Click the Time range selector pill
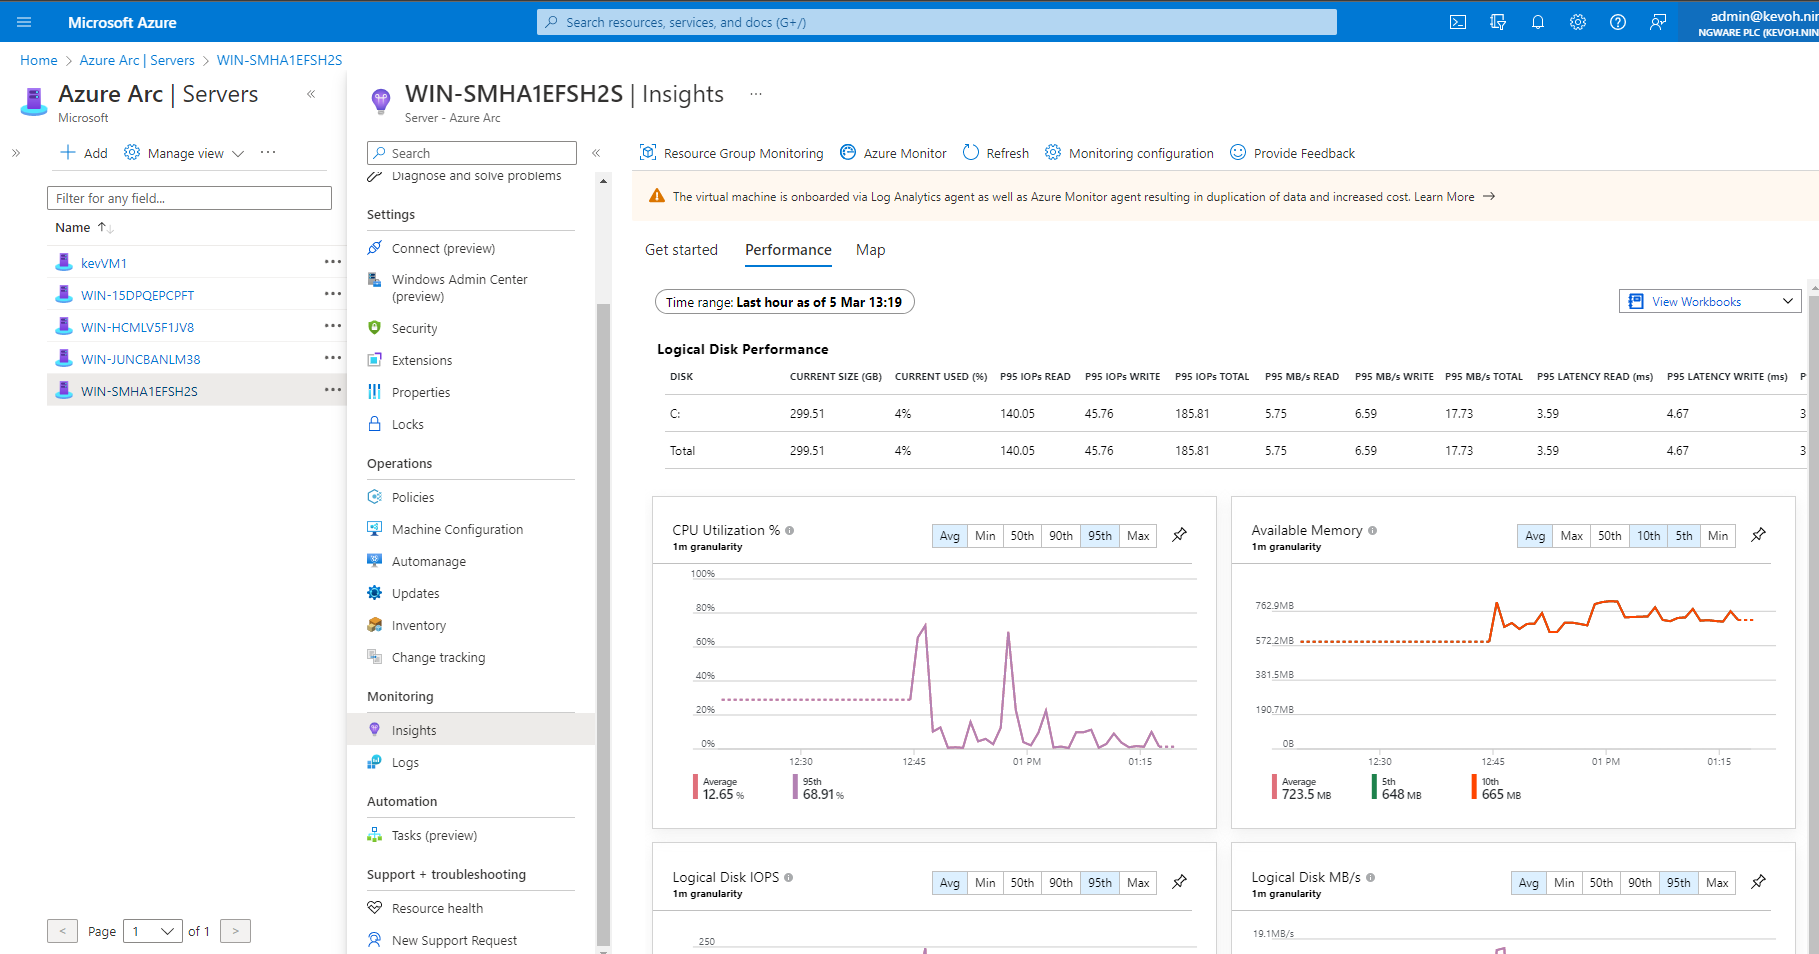The height and width of the screenshot is (954, 1819). pyautogui.click(x=784, y=302)
